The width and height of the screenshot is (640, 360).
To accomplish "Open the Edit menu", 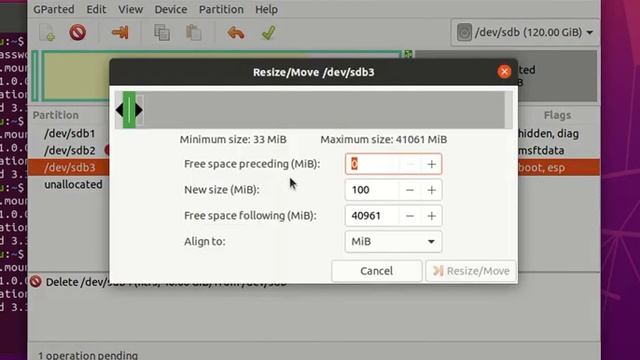I will (x=96, y=9).
